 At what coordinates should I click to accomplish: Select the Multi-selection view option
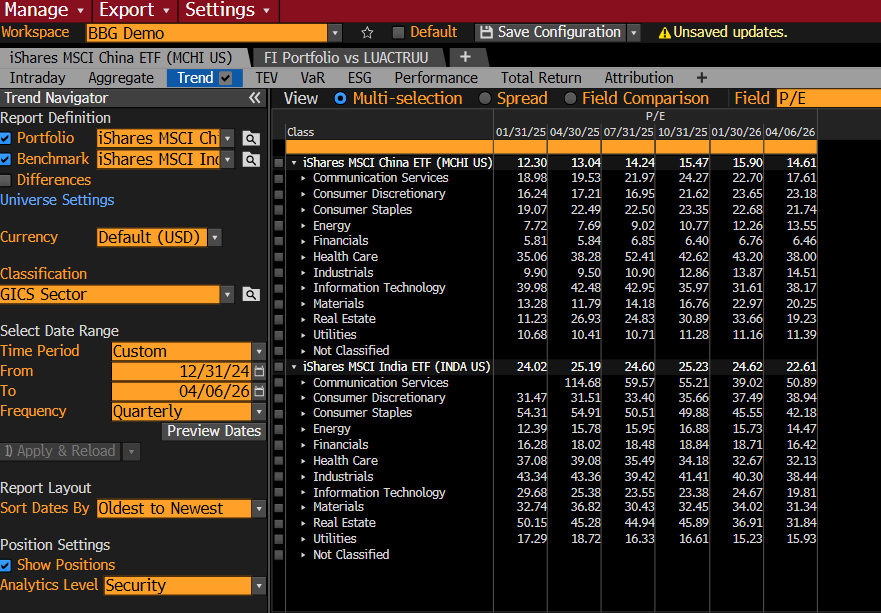point(340,98)
